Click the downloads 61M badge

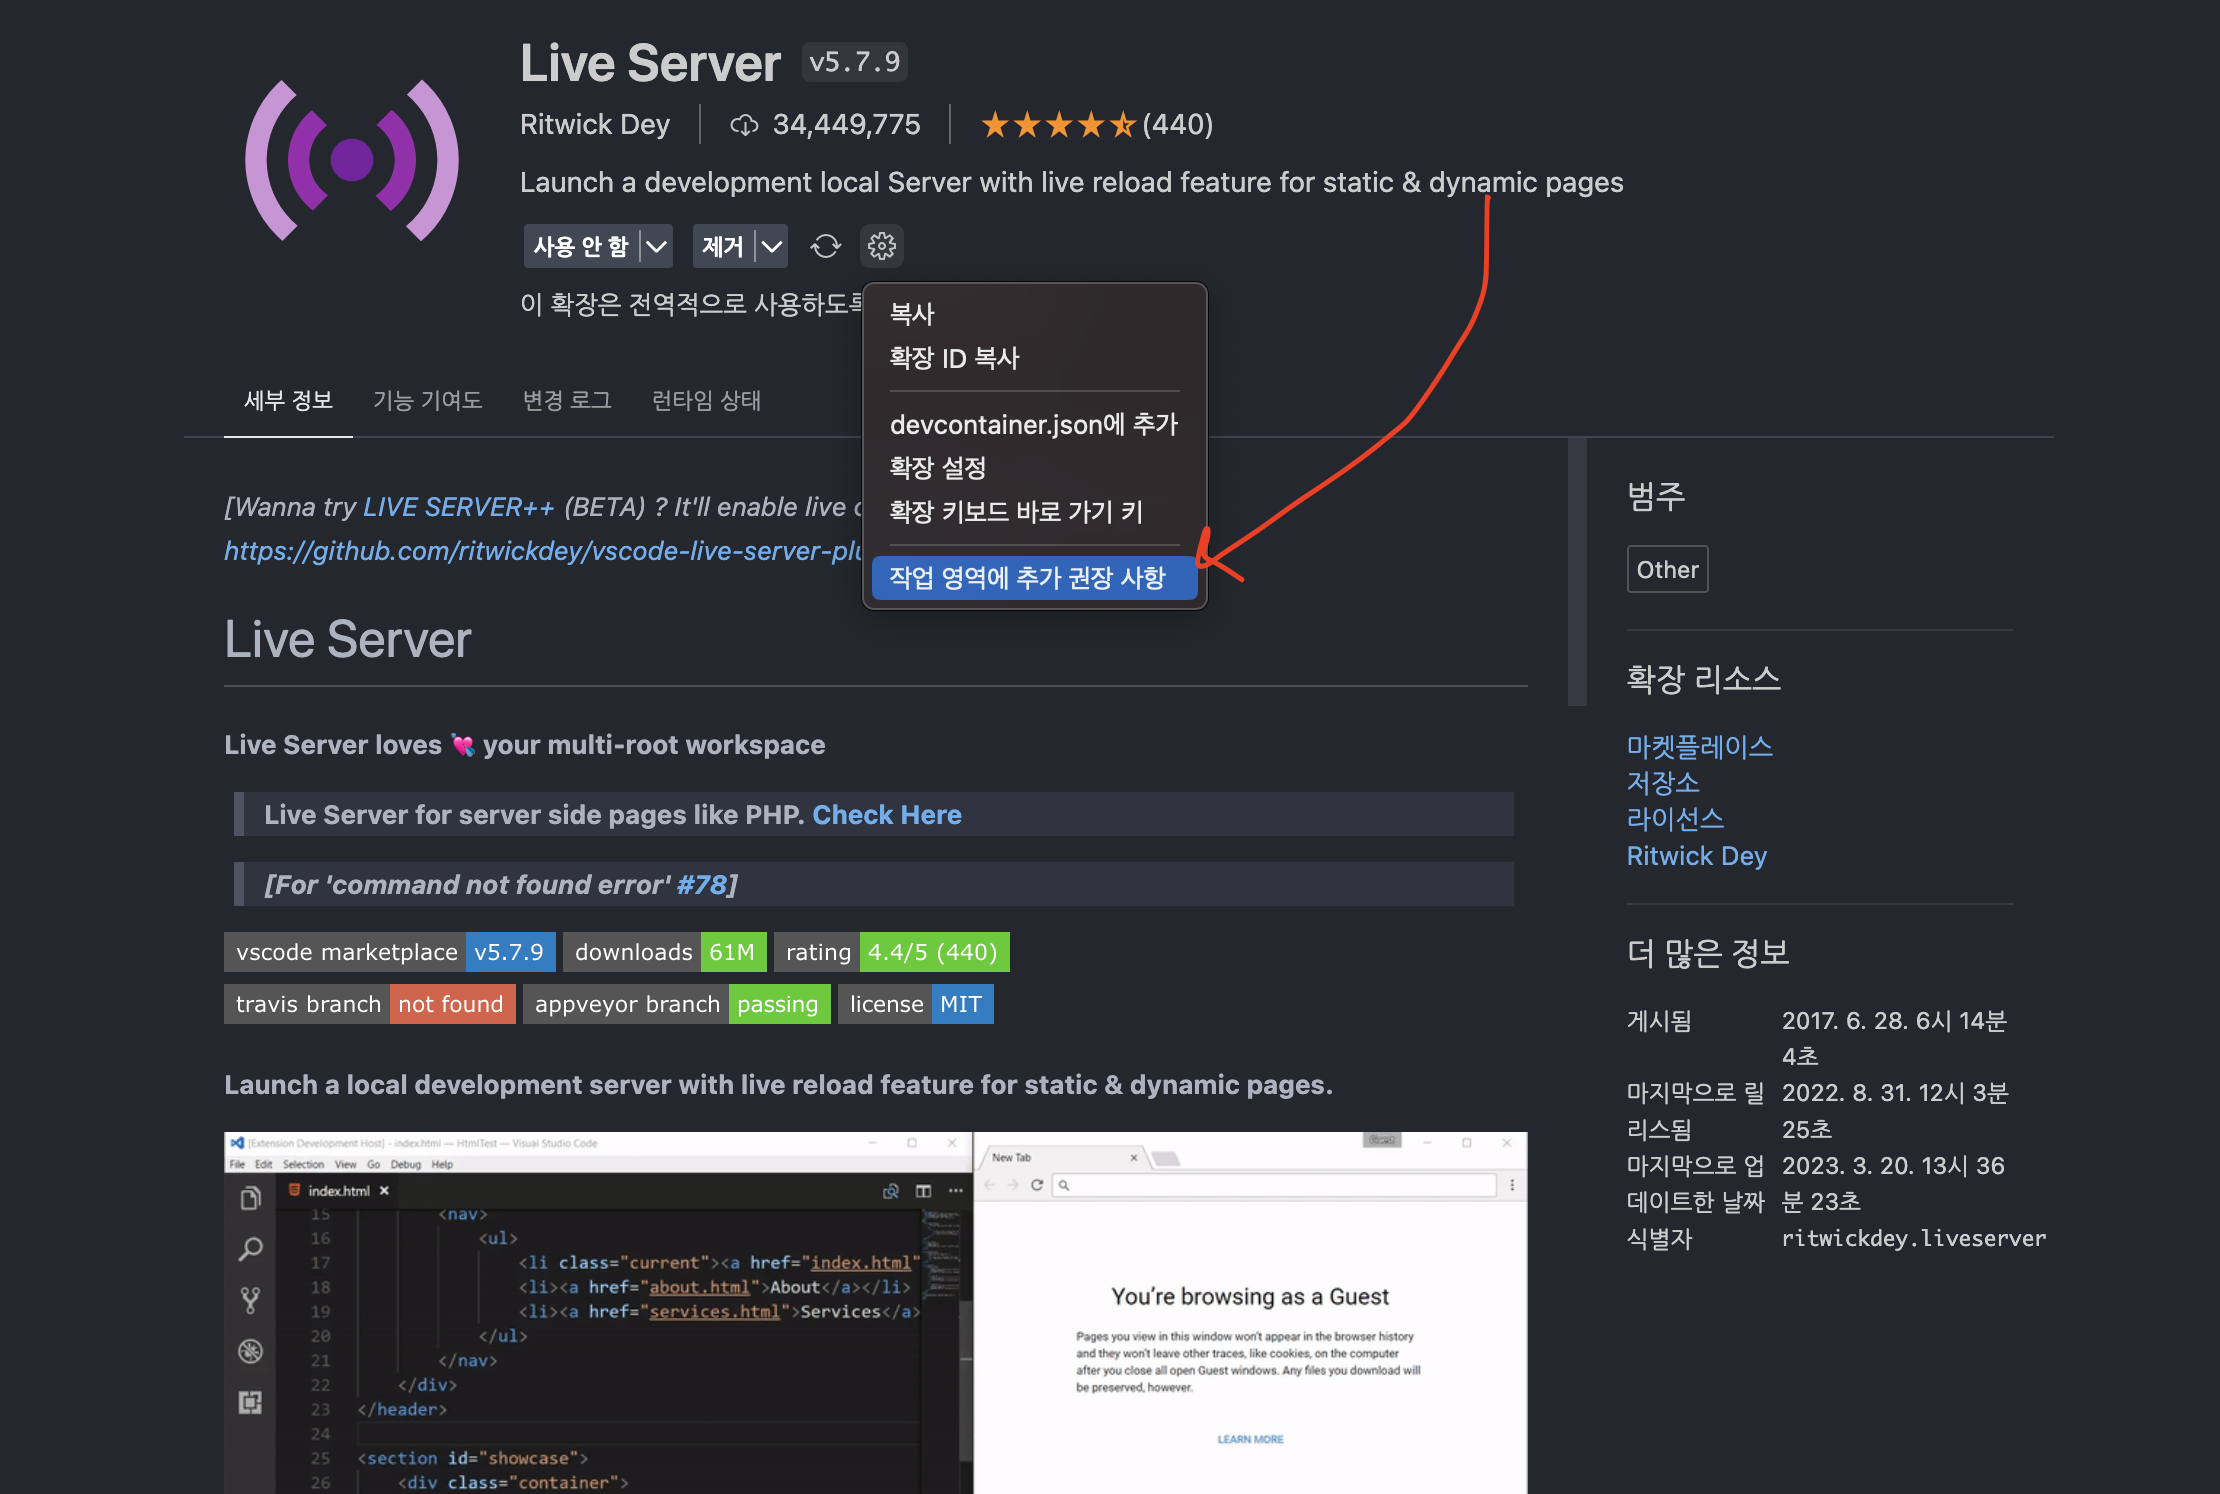(x=664, y=952)
